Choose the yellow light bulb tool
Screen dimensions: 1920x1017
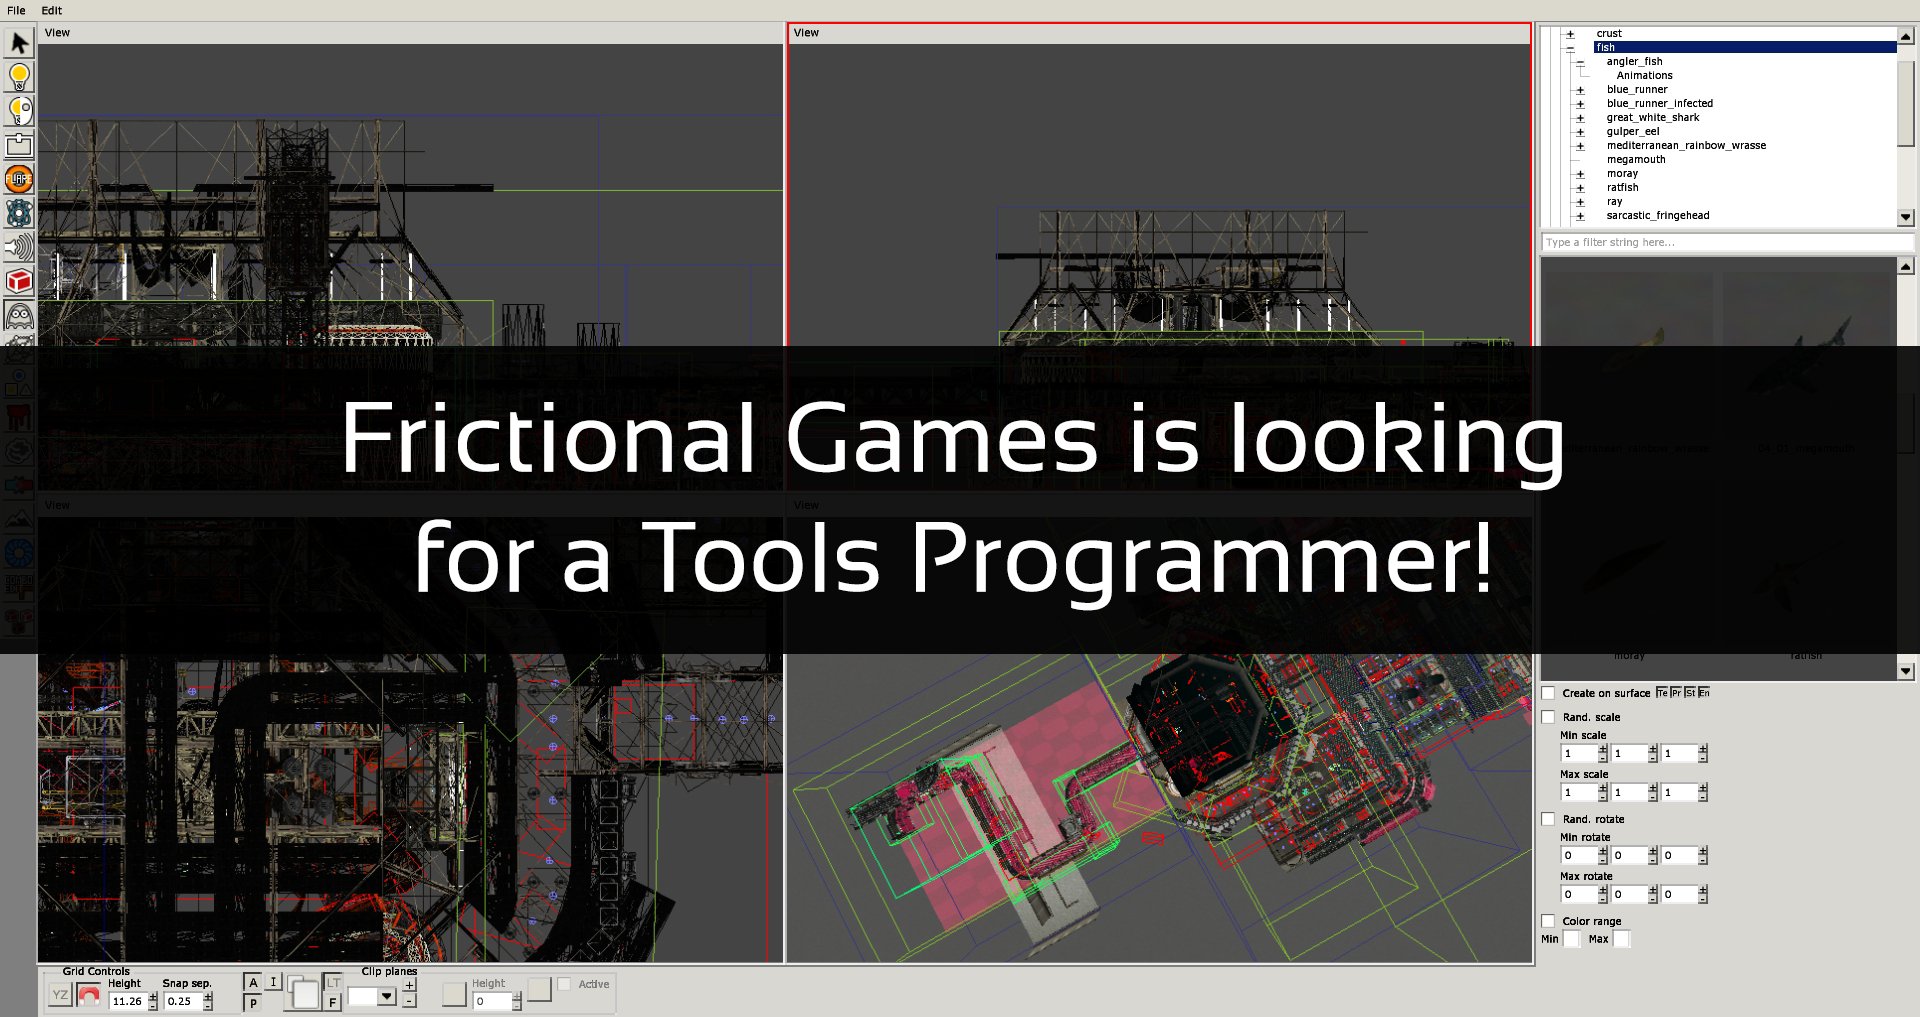[x=19, y=77]
